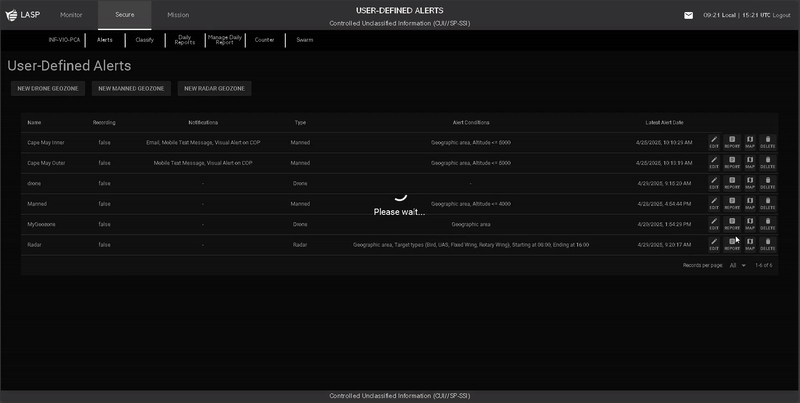Click New Radar Geozone button

tap(214, 88)
